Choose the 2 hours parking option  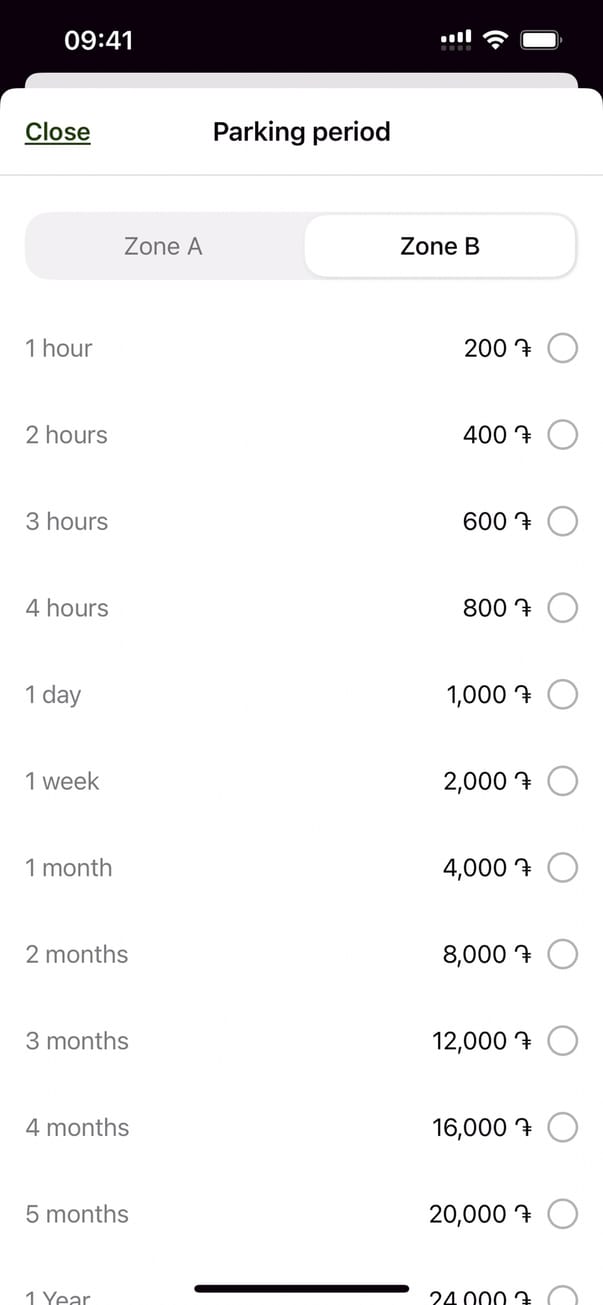(563, 435)
